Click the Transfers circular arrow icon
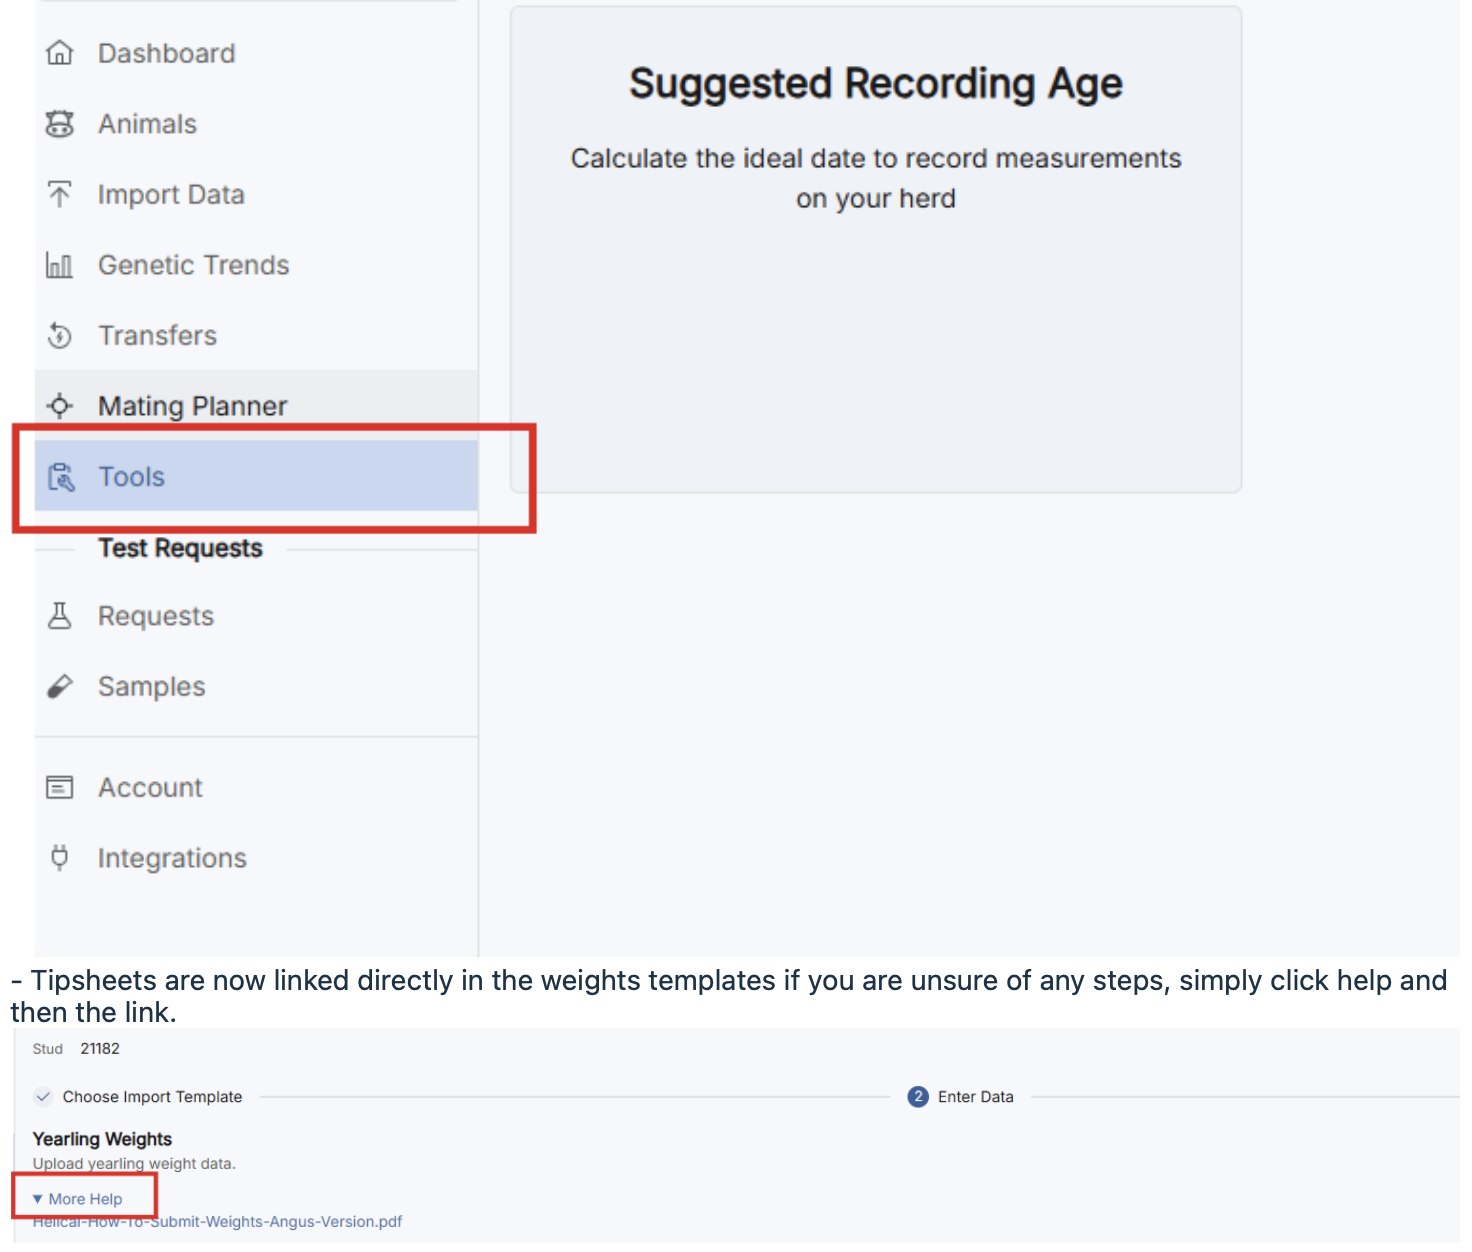 point(60,336)
